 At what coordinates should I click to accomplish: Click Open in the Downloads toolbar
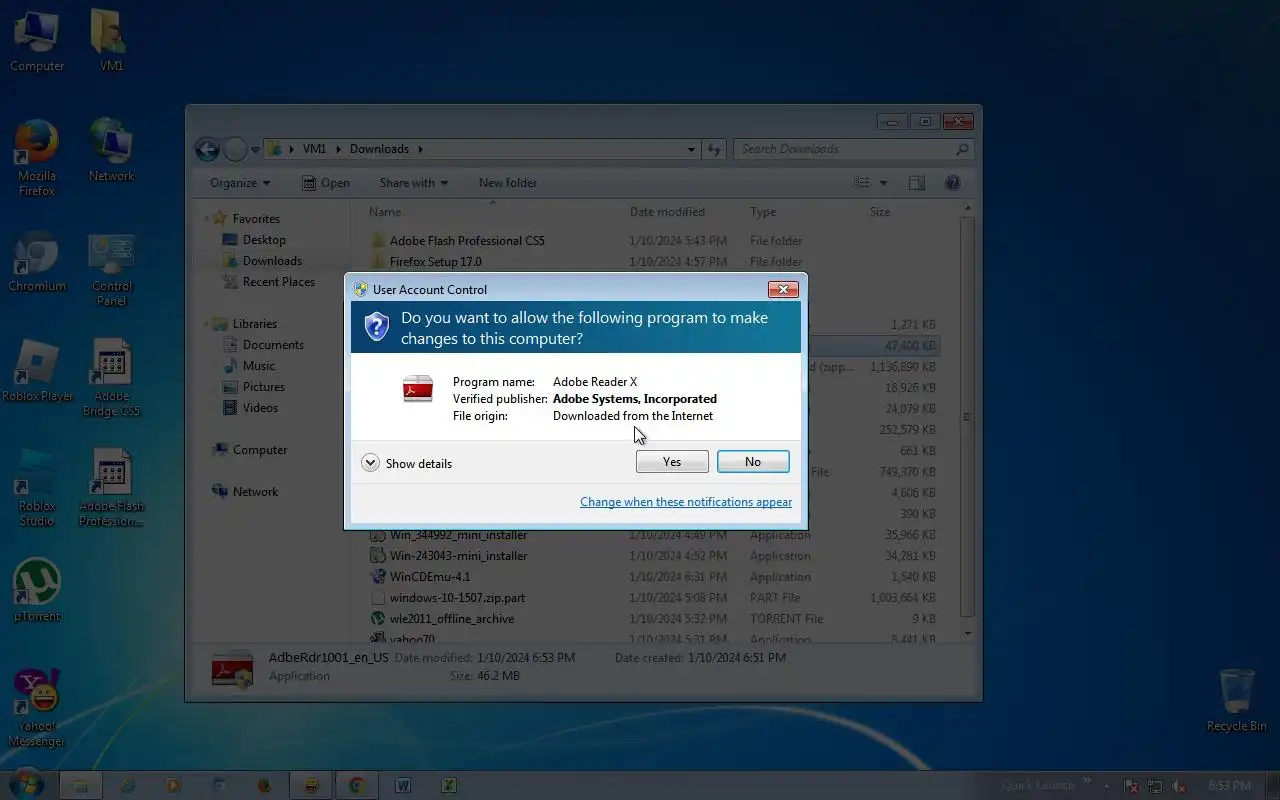(326, 183)
